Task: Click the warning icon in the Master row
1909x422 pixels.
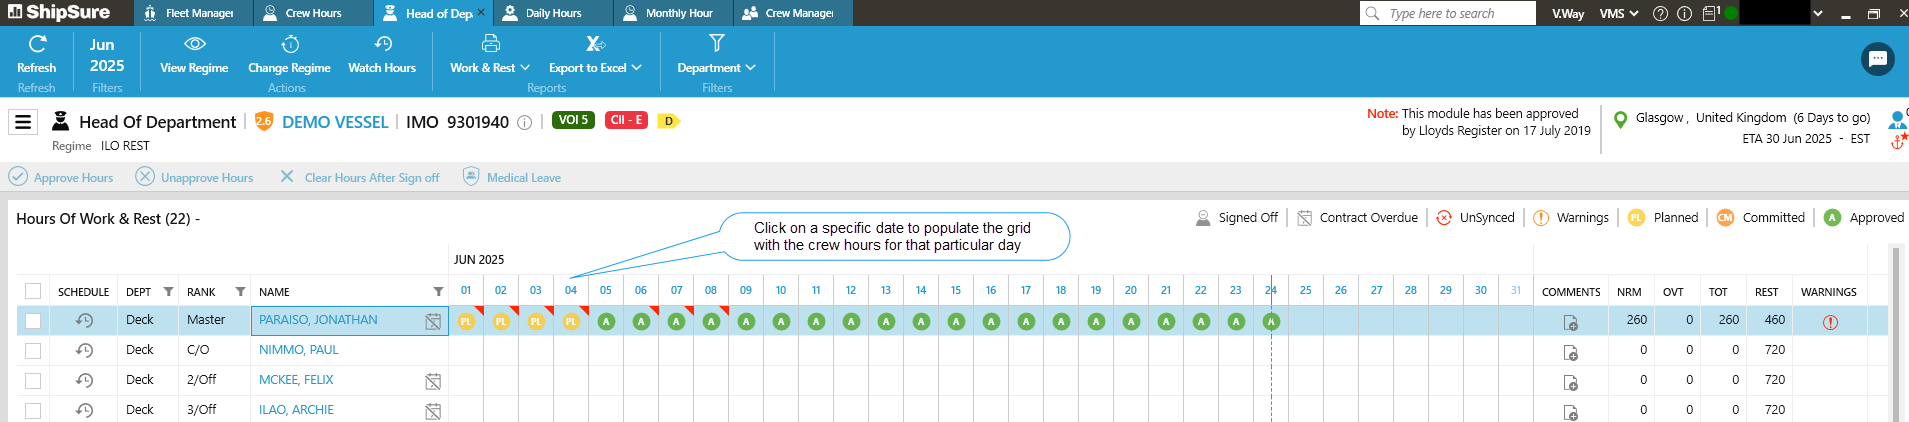Action: tap(1830, 322)
